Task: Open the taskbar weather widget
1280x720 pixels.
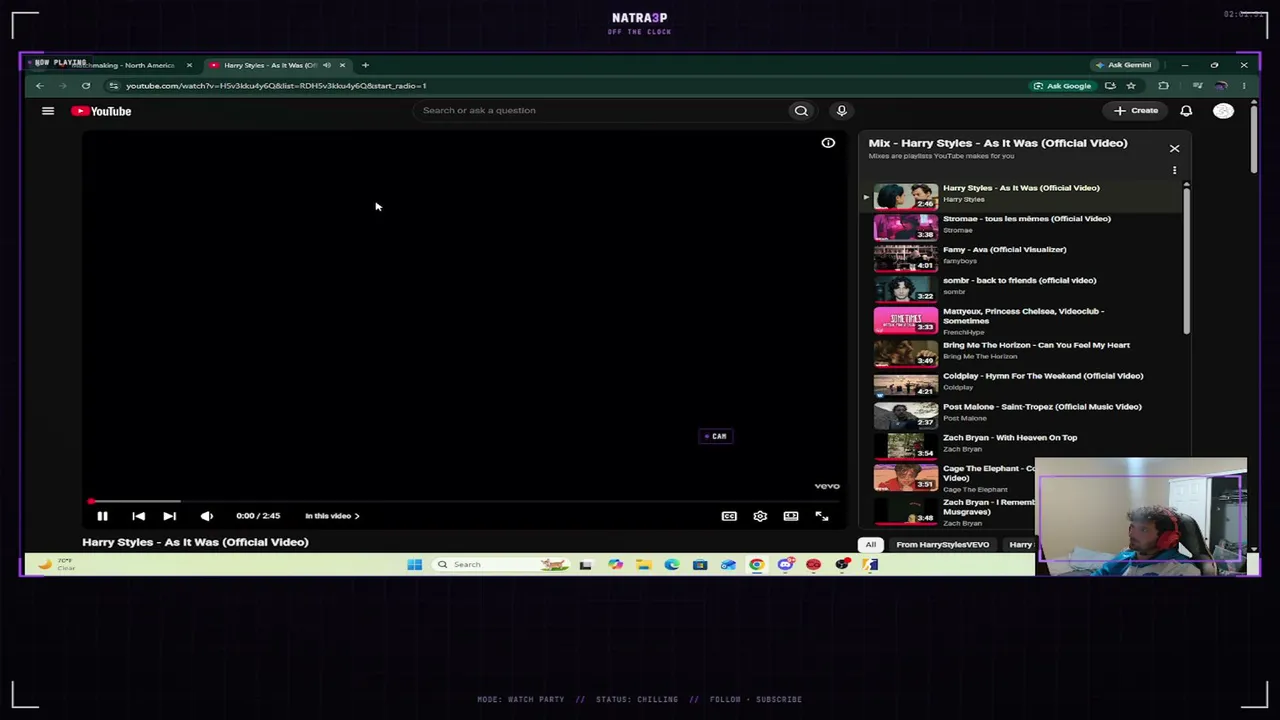Action: point(55,565)
